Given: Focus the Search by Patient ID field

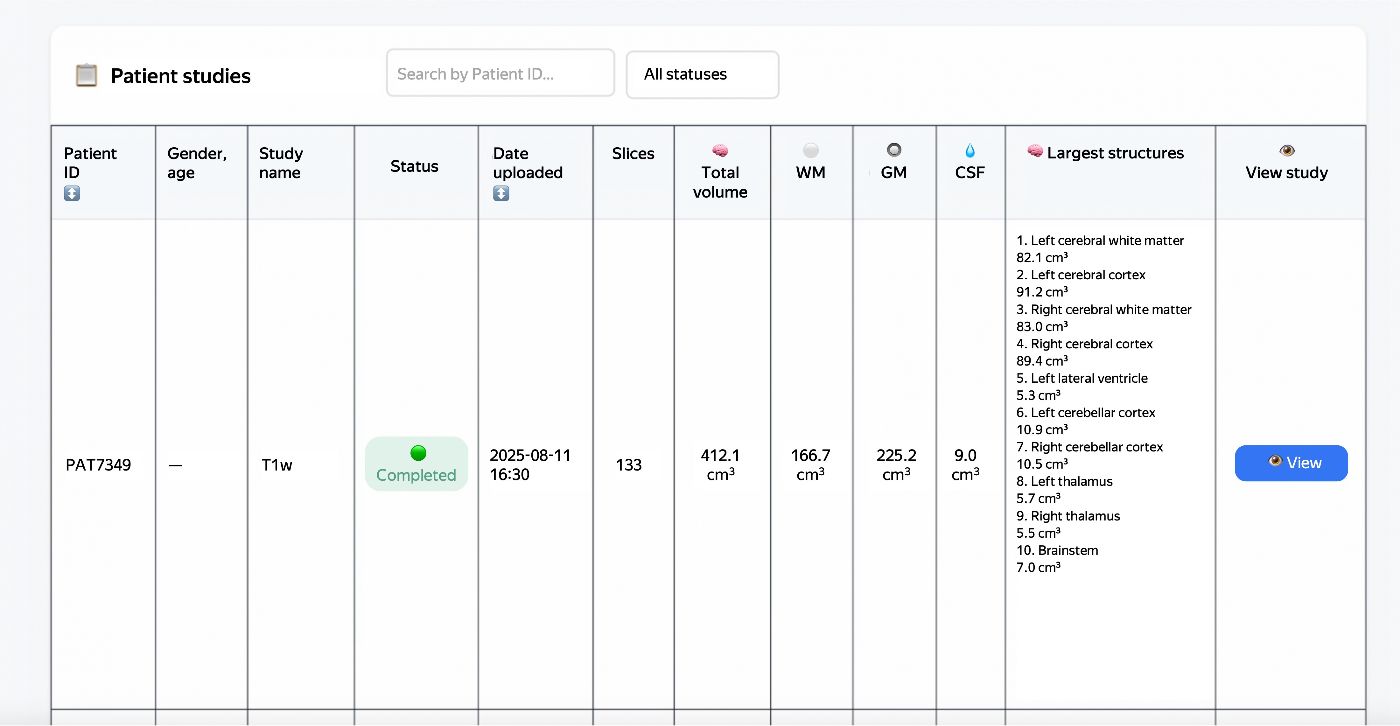Looking at the screenshot, I should coord(500,73).
